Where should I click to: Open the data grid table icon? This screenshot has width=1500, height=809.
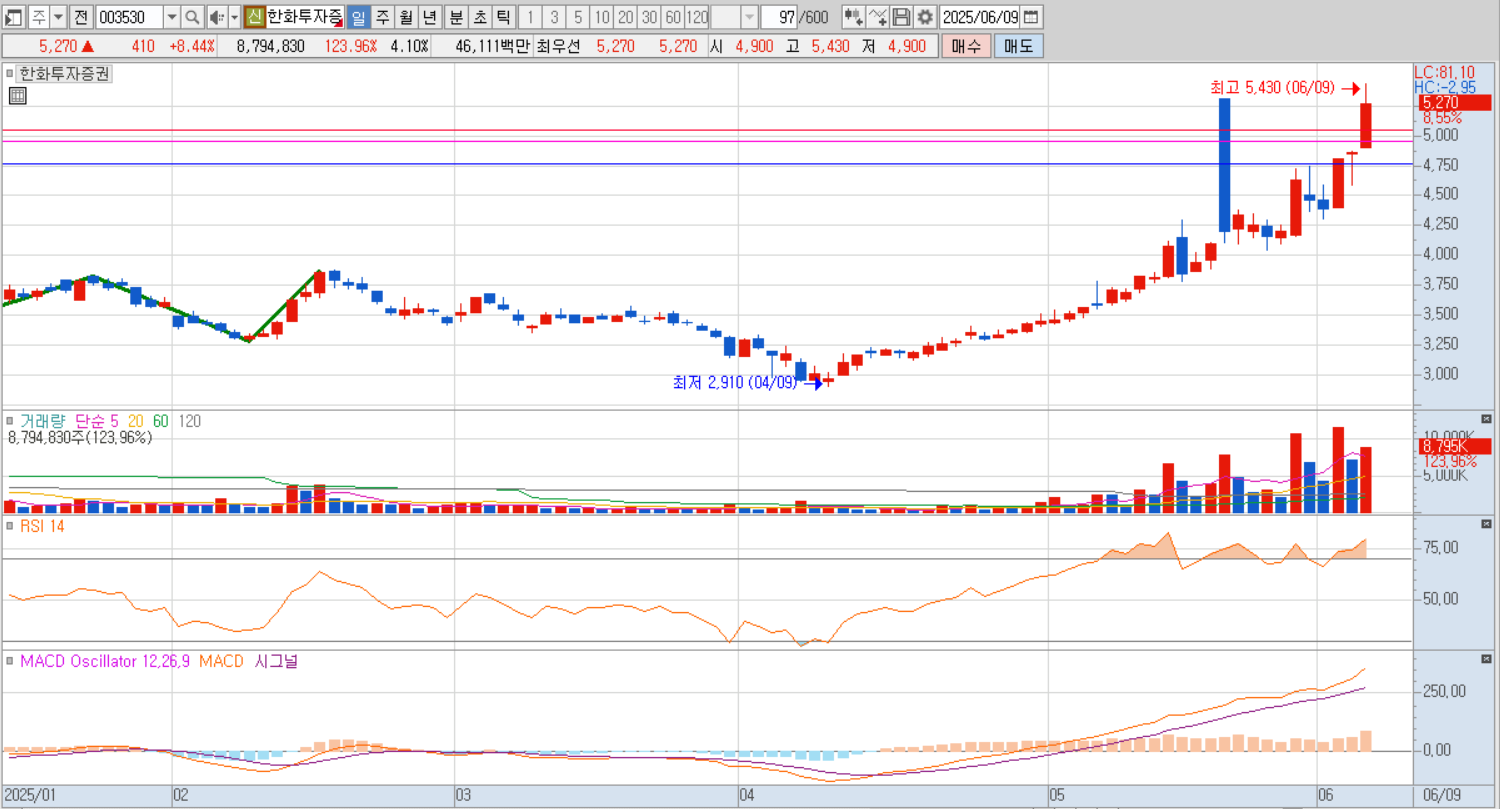[x=16, y=96]
